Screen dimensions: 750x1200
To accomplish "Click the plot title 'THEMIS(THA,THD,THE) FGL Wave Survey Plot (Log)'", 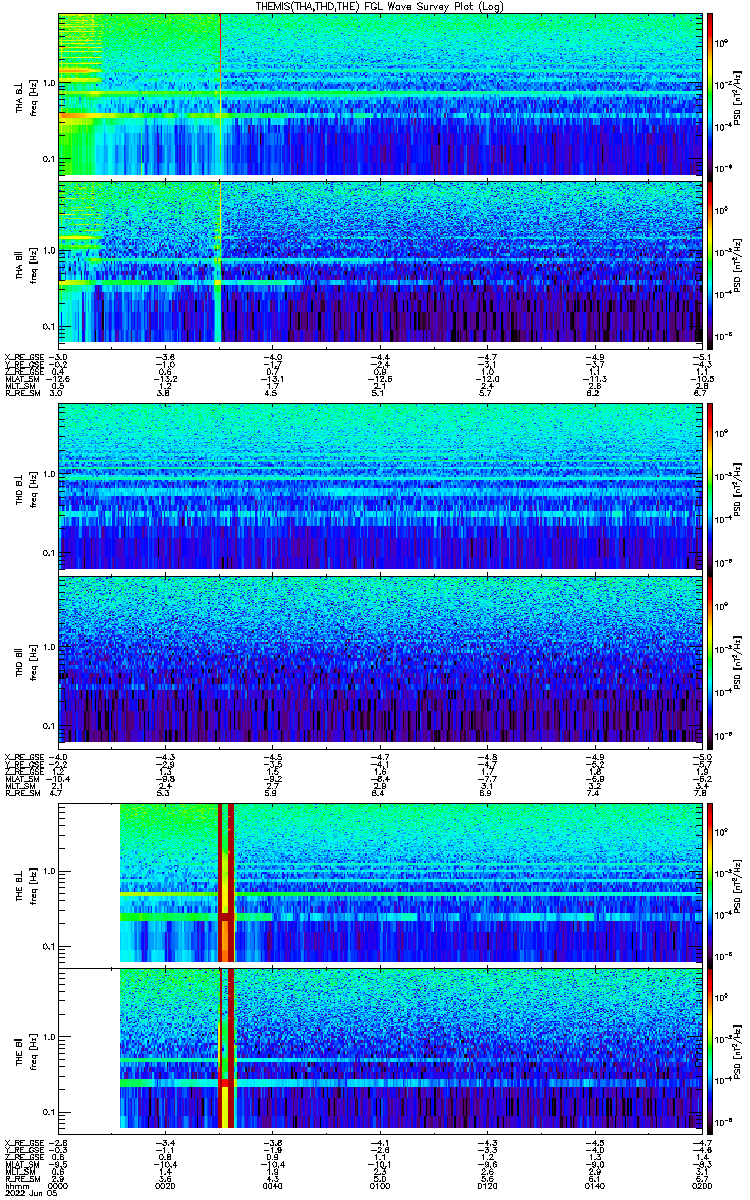I will pos(378,6).
